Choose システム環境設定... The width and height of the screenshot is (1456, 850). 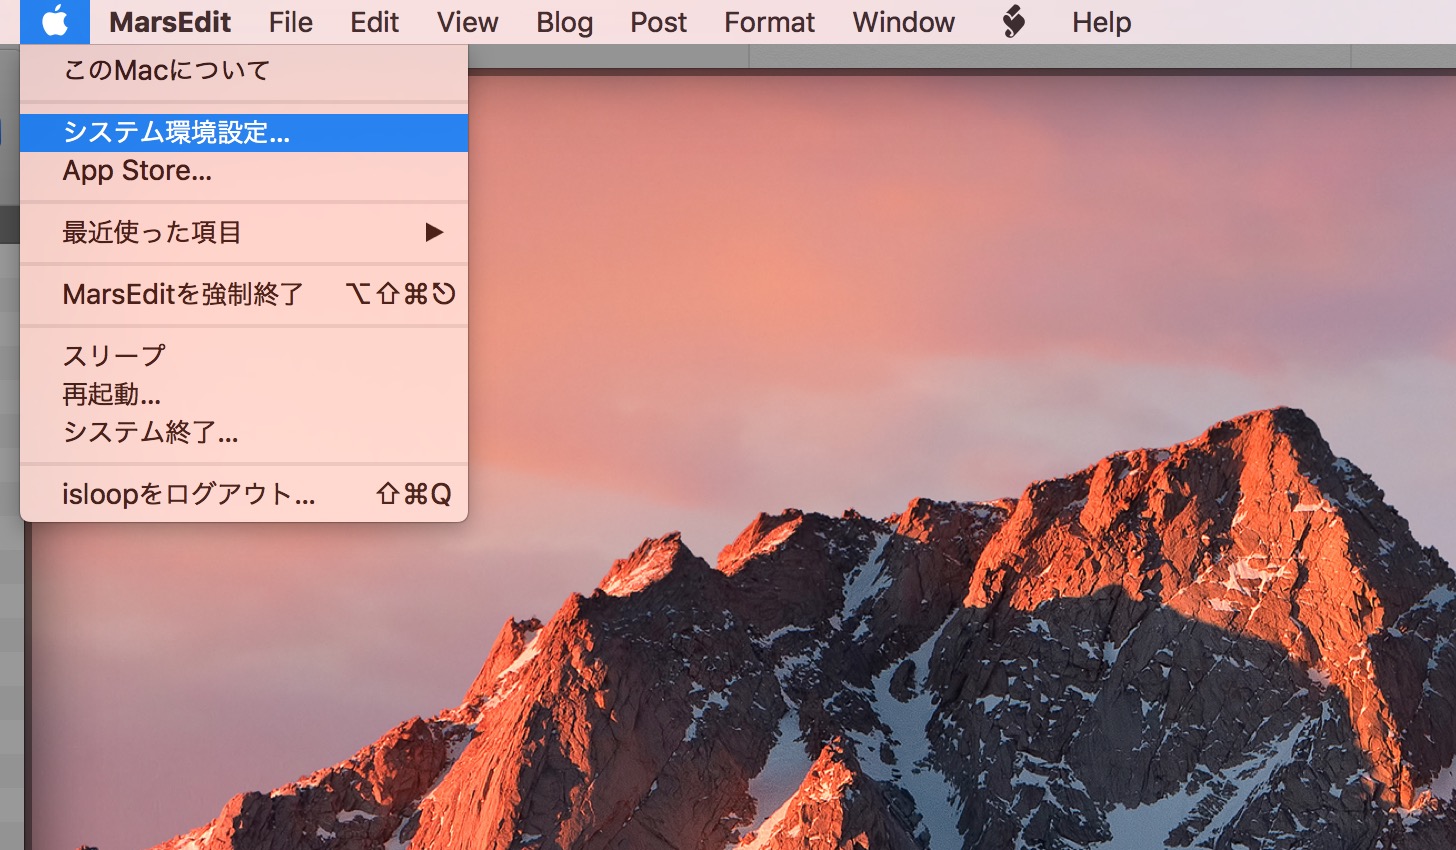(244, 133)
